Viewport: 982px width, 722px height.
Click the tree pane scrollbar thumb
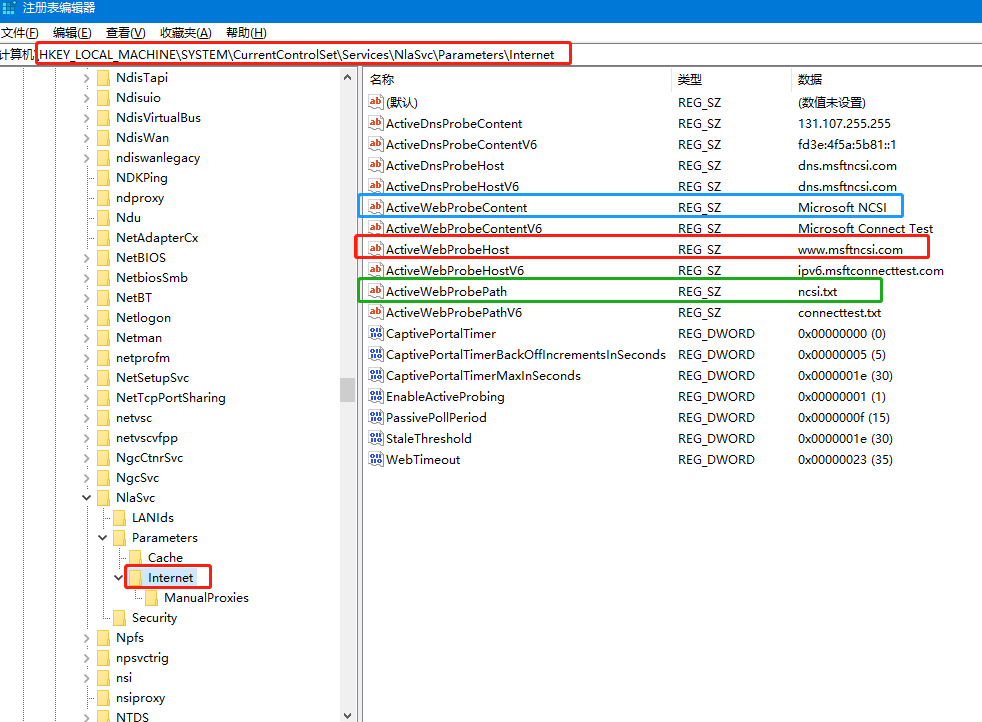point(348,389)
